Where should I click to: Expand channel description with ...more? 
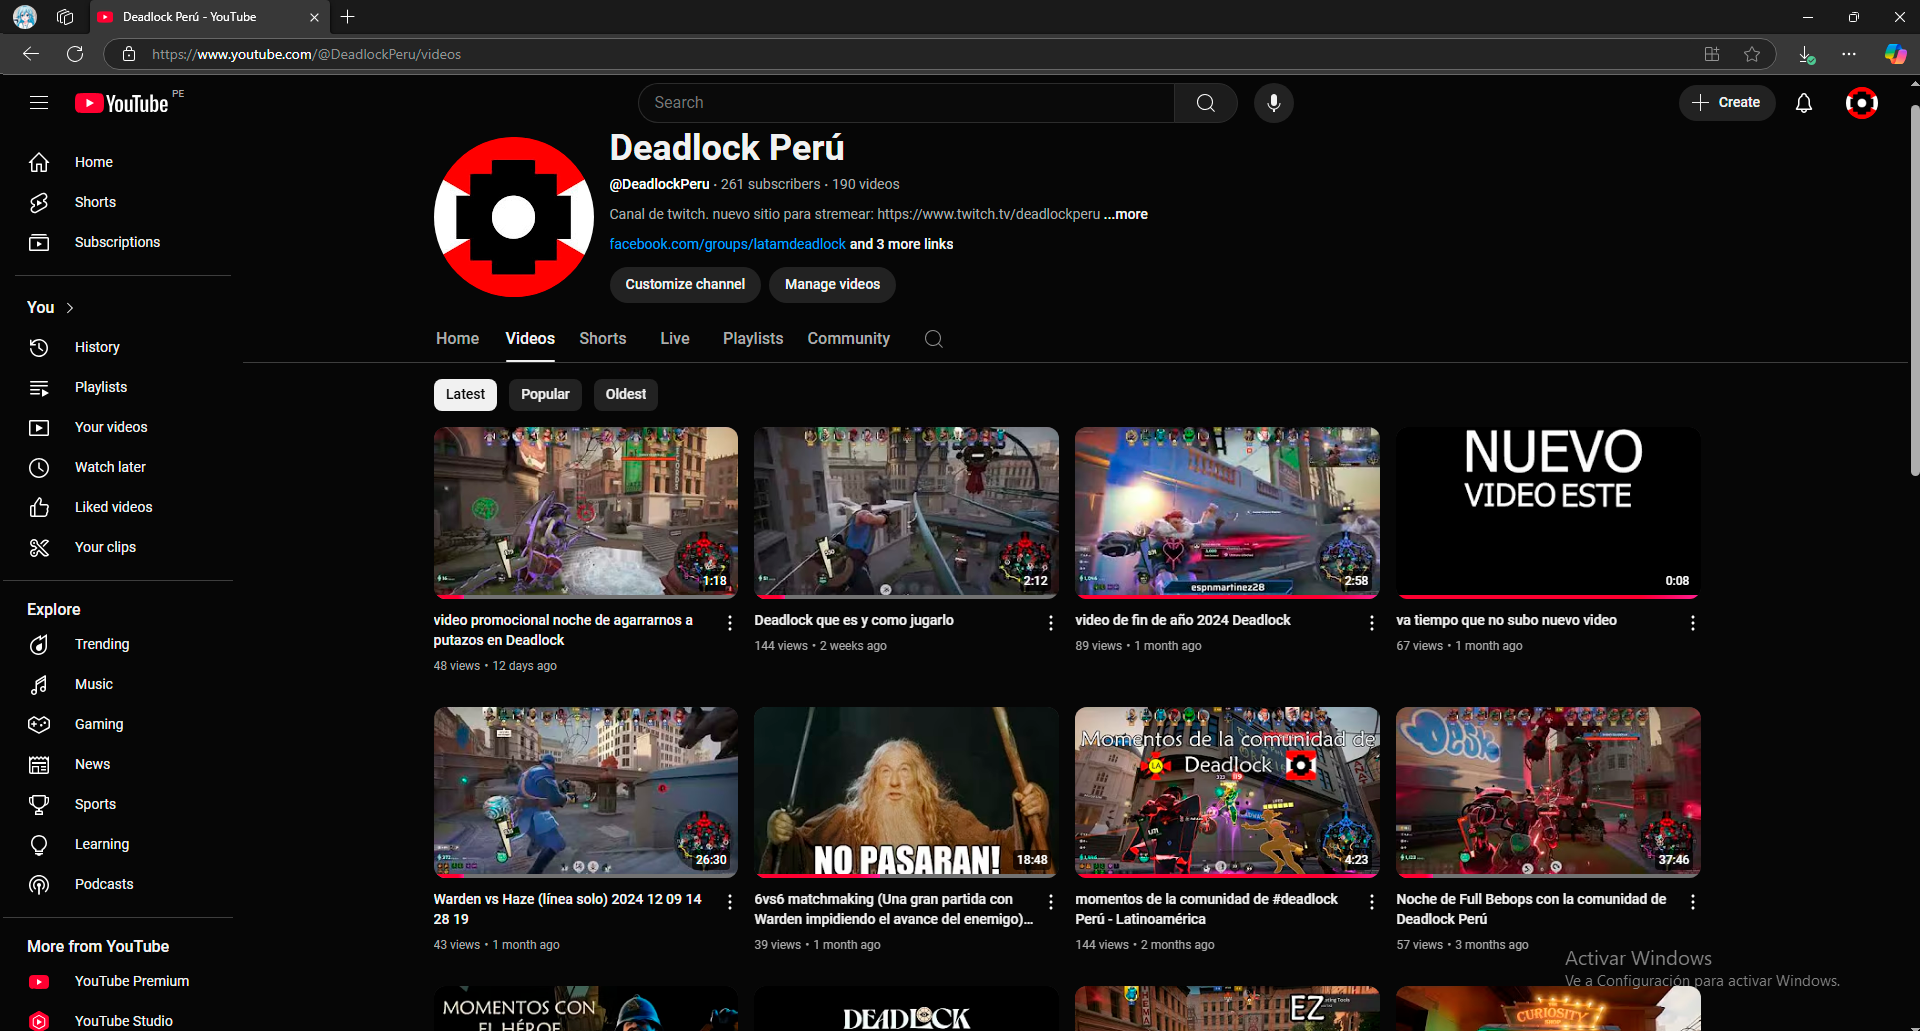pos(1126,214)
